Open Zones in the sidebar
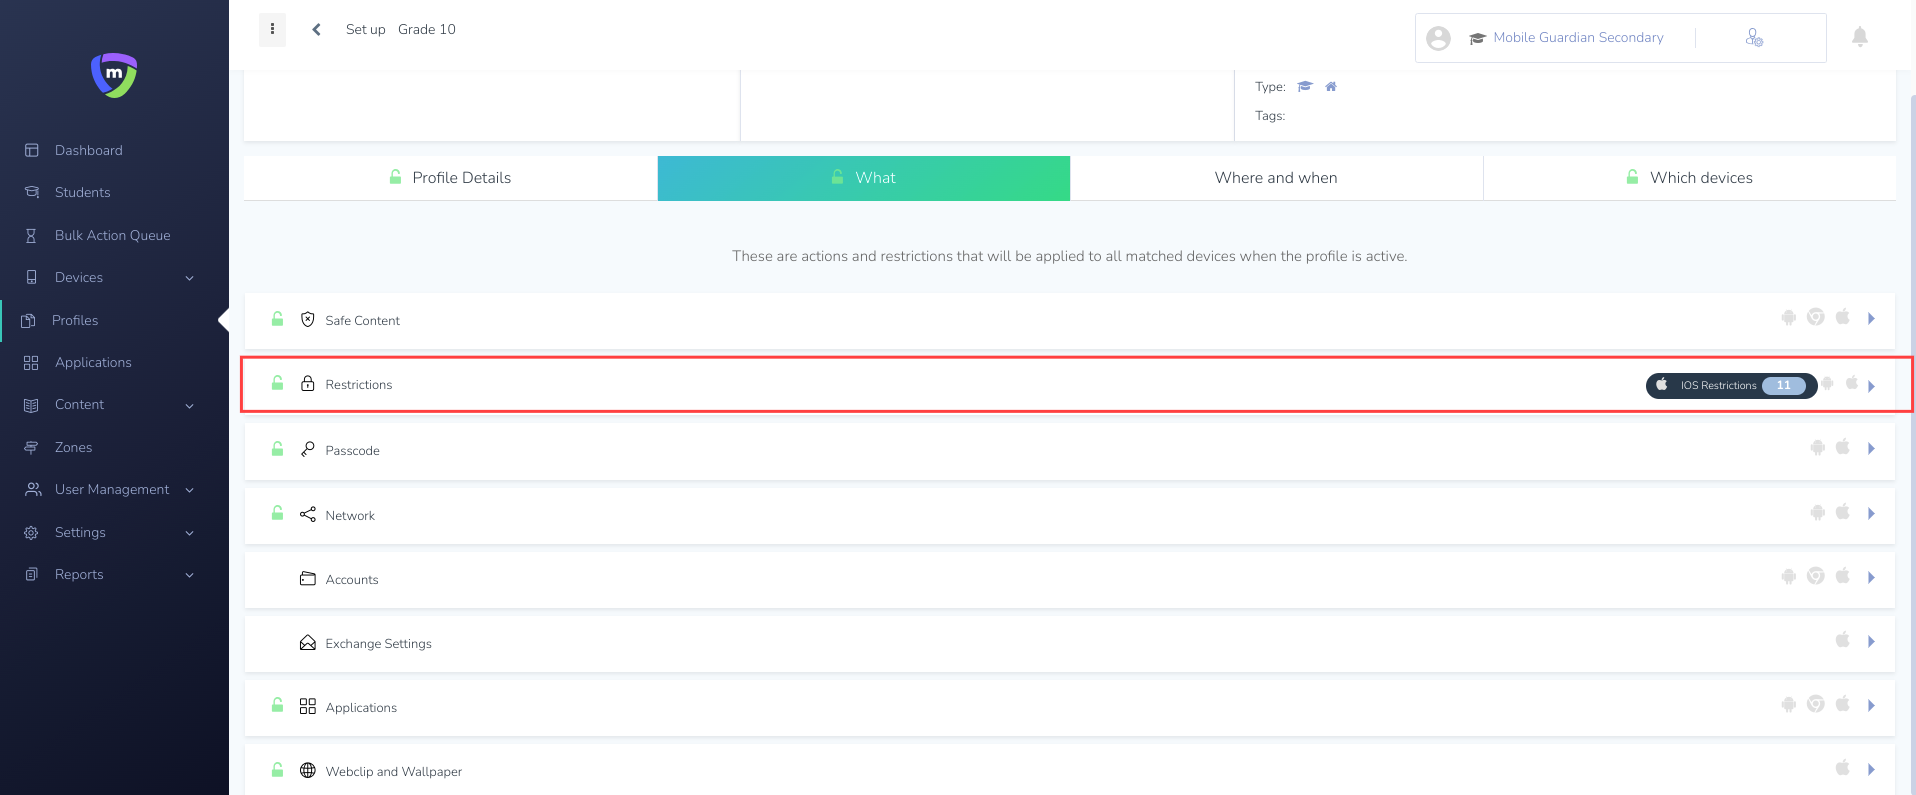 coord(73,447)
